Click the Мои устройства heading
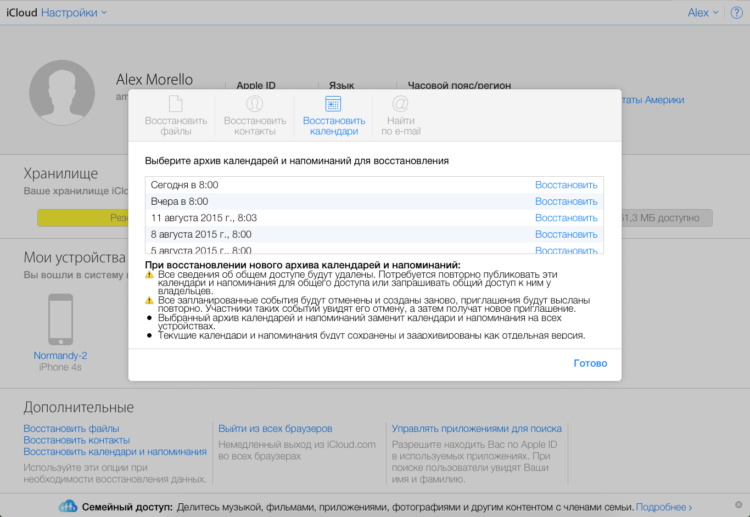This screenshot has height=517, width=750. tap(75, 257)
